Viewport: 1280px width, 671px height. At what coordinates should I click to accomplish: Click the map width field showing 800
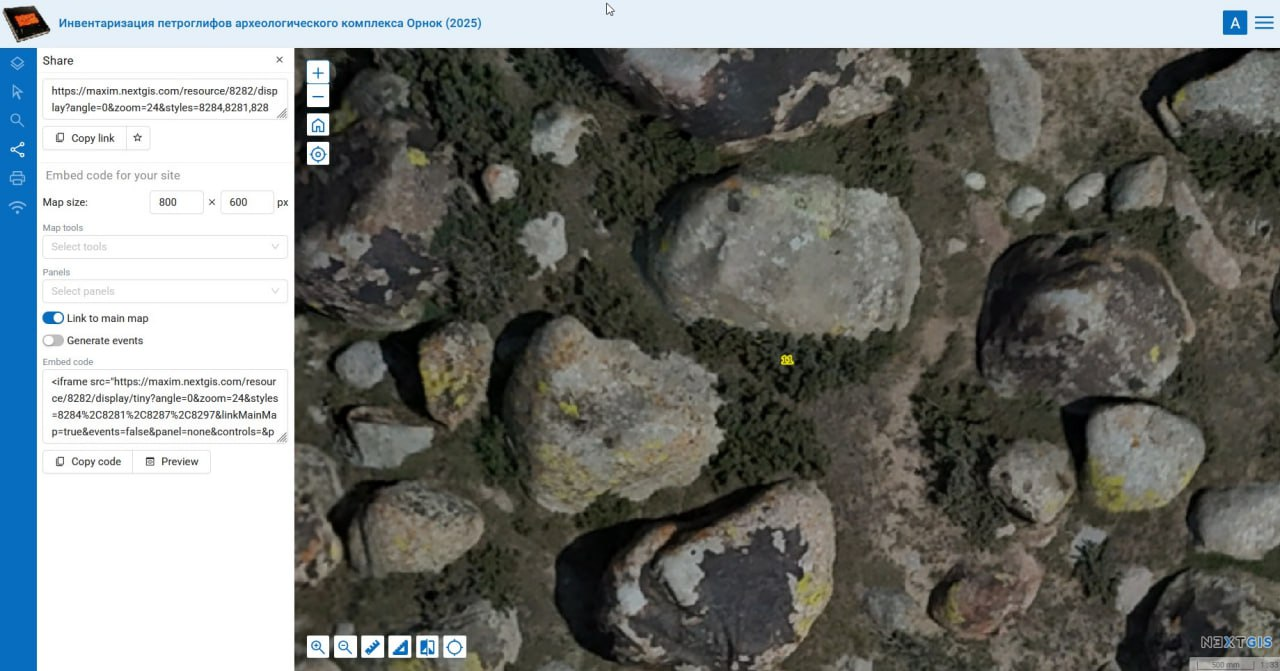click(x=177, y=202)
